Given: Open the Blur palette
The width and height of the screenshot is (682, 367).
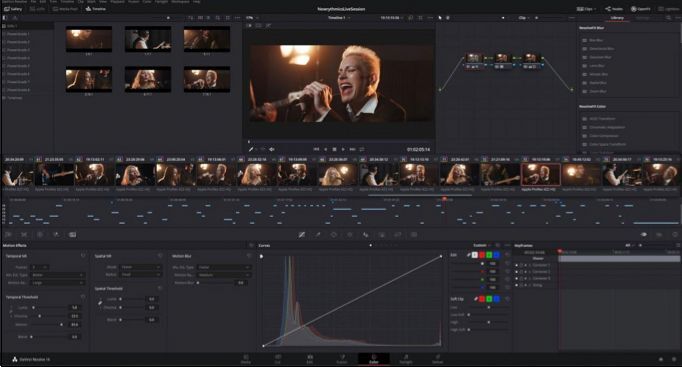Looking at the screenshot, I should pyautogui.click(x=366, y=234).
